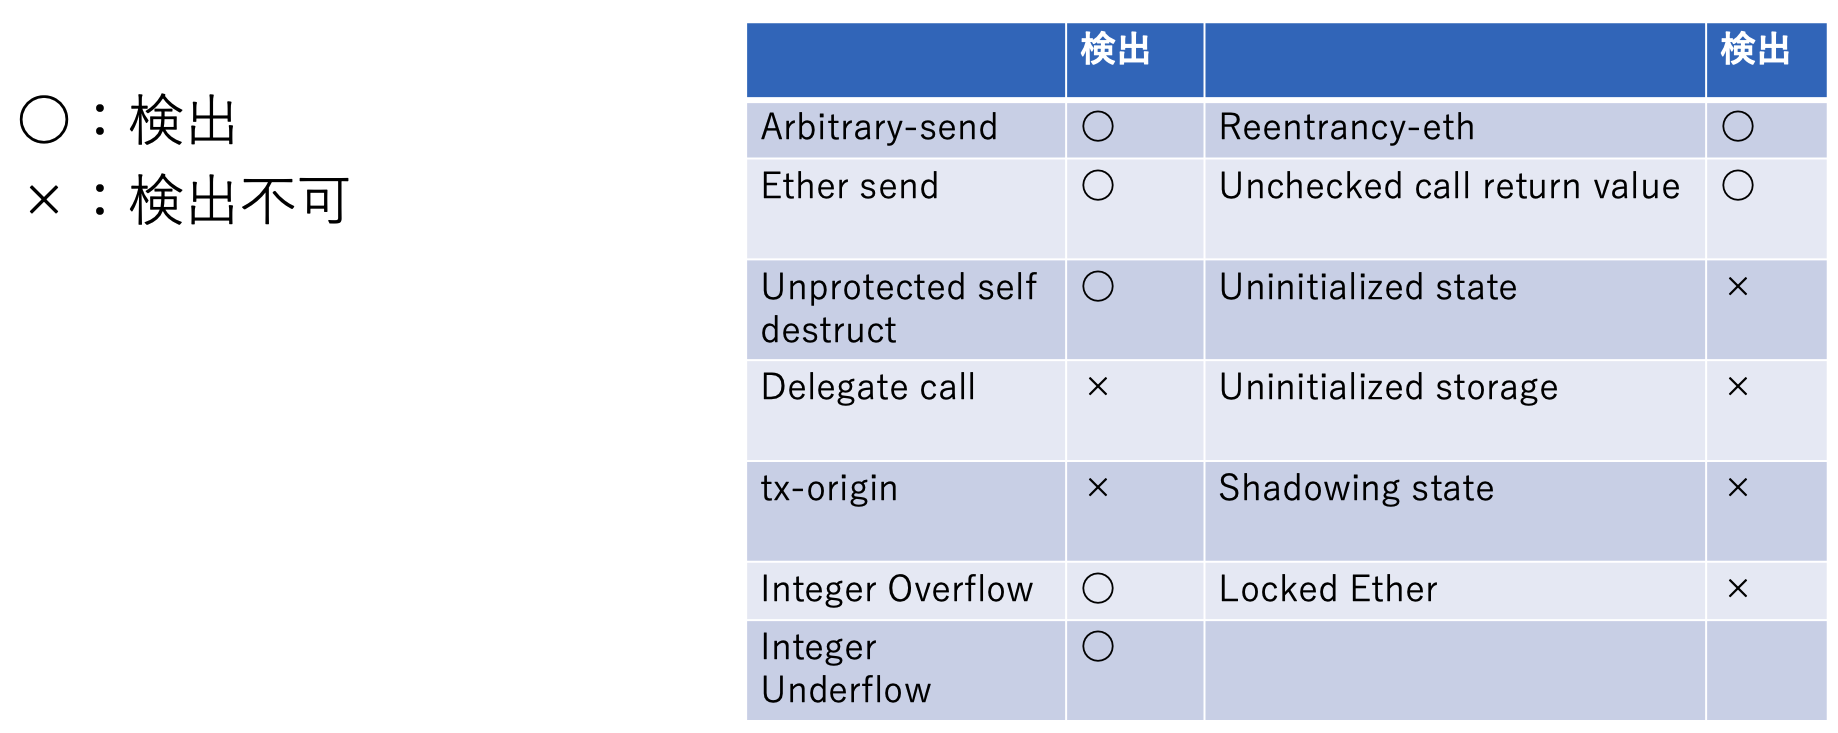Select the circle in the Integer Underflow row

click(x=1097, y=647)
